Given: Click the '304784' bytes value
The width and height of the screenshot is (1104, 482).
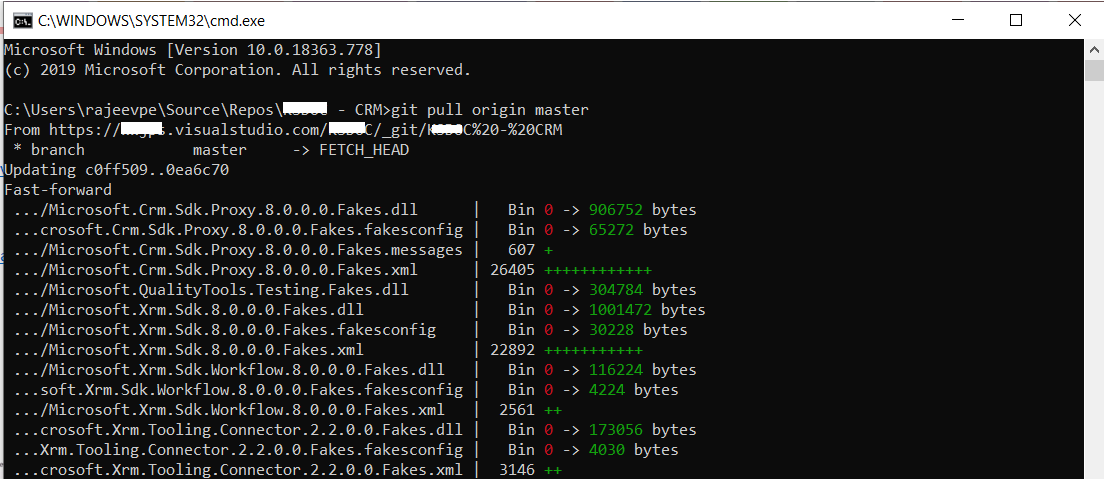Looking at the screenshot, I should point(617,290).
